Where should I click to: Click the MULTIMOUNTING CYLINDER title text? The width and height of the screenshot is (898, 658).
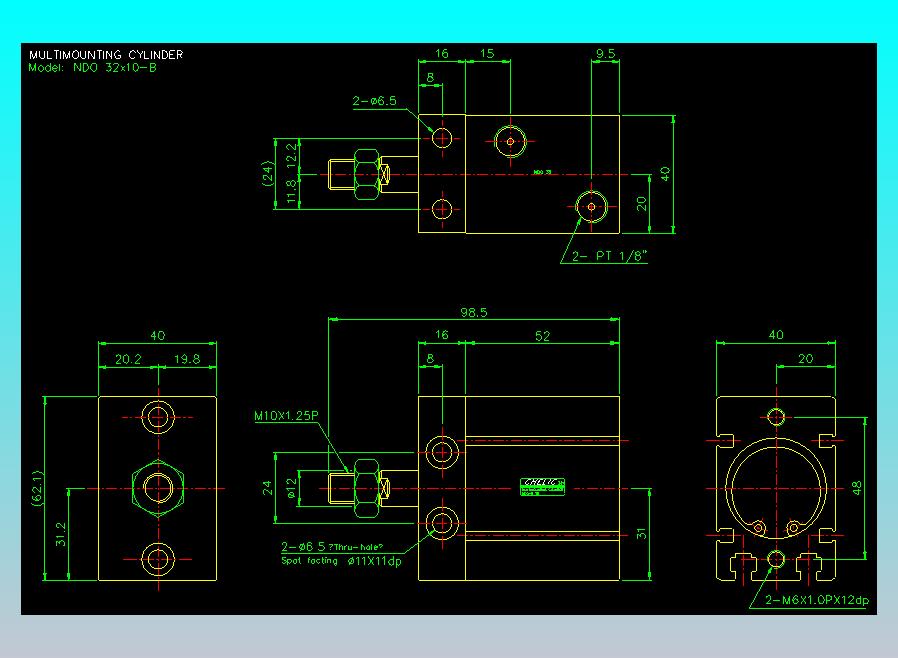point(106,55)
